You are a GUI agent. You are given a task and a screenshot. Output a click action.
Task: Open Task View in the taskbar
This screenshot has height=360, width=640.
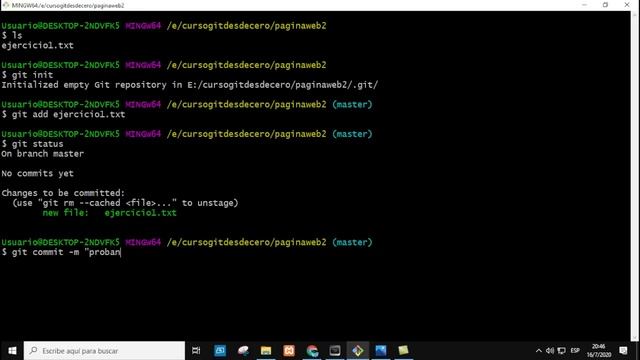tap(196, 351)
